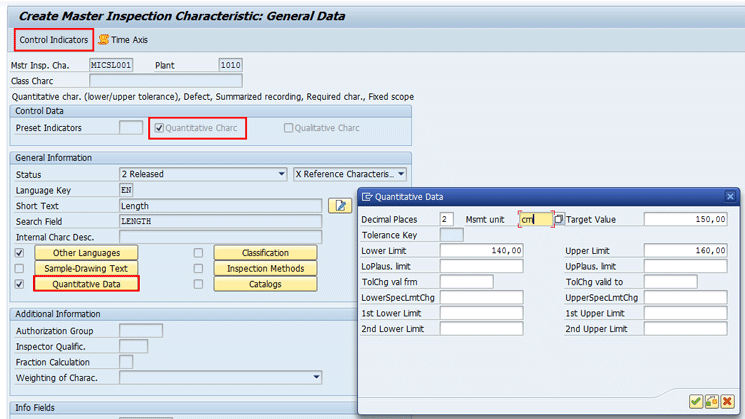Viewport: 745px width, 419px height.
Task: Open Control Indicators from the toolbar
Action: click(55, 39)
